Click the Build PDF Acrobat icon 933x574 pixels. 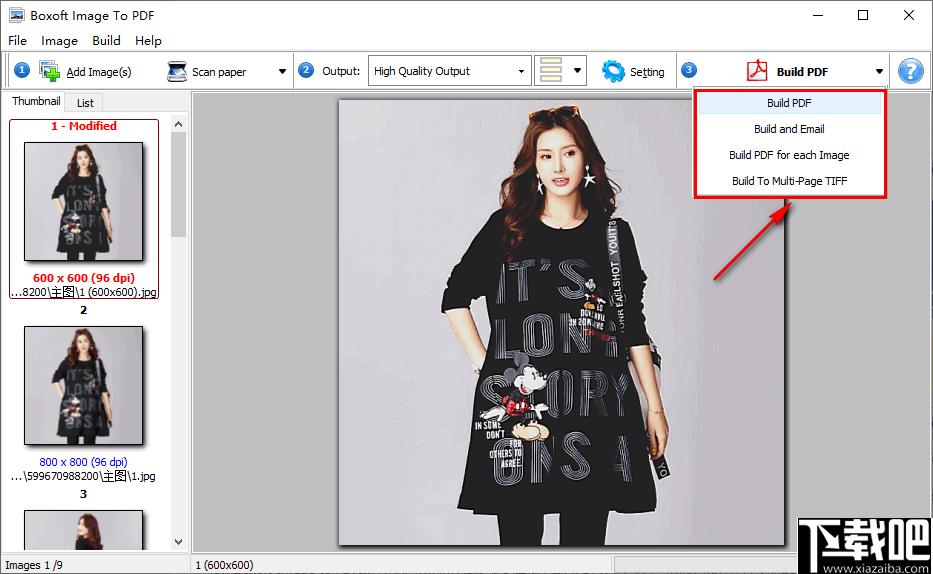tap(757, 71)
